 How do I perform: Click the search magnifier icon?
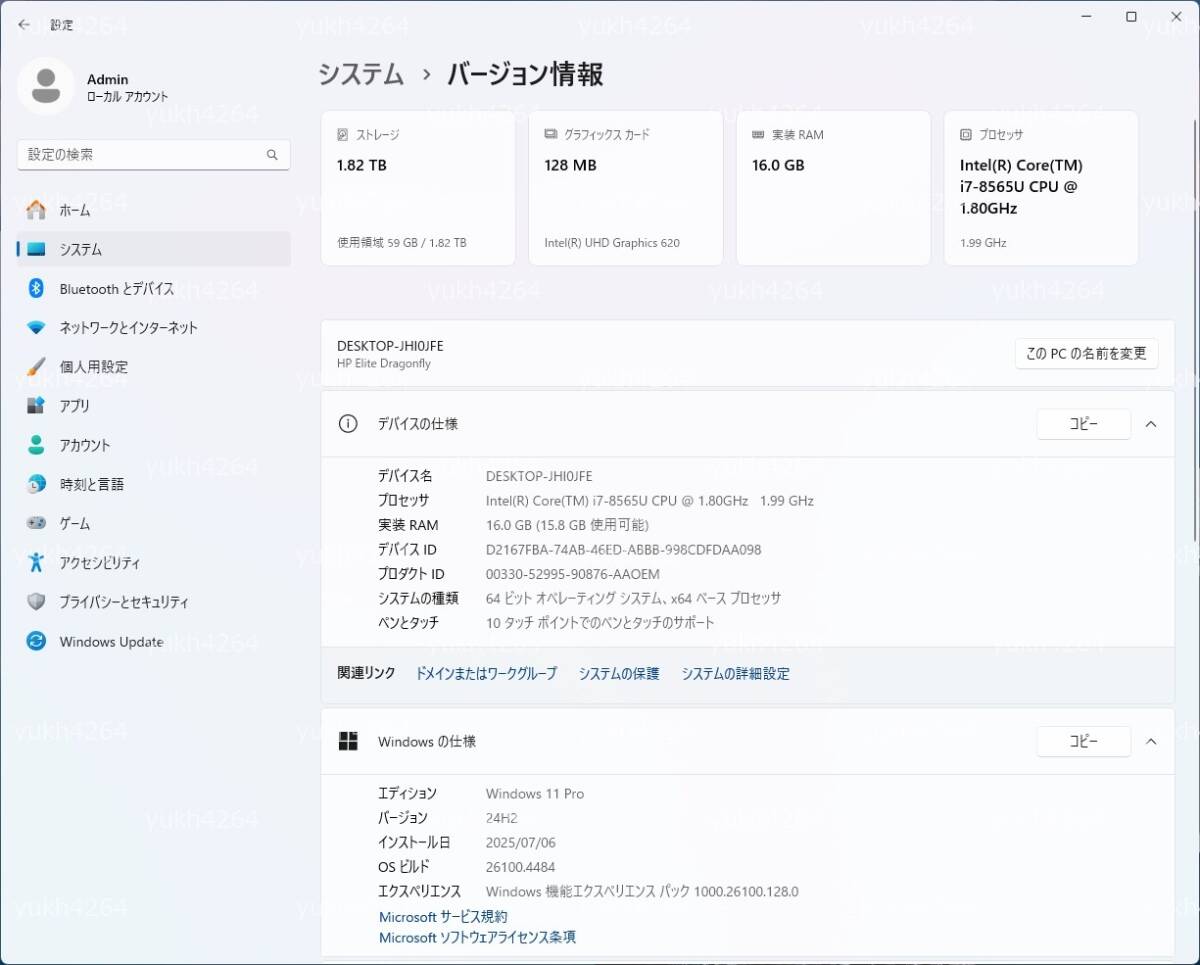[272, 155]
